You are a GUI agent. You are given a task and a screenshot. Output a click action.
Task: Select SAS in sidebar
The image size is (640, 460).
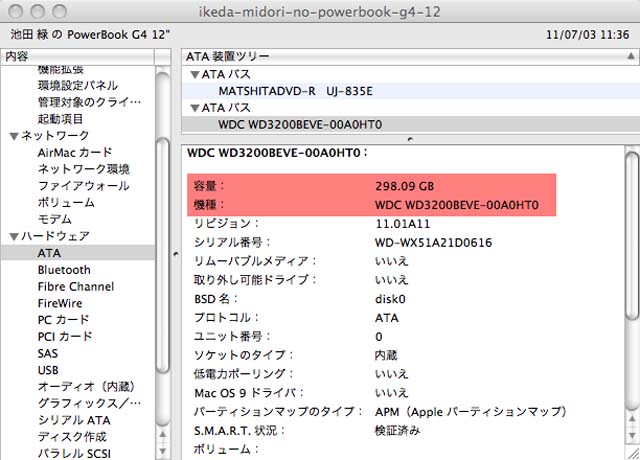point(48,353)
